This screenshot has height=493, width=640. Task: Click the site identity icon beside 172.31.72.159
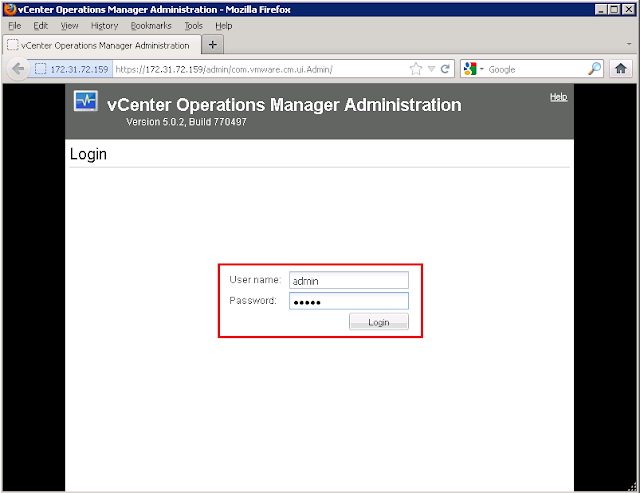(x=40, y=69)
